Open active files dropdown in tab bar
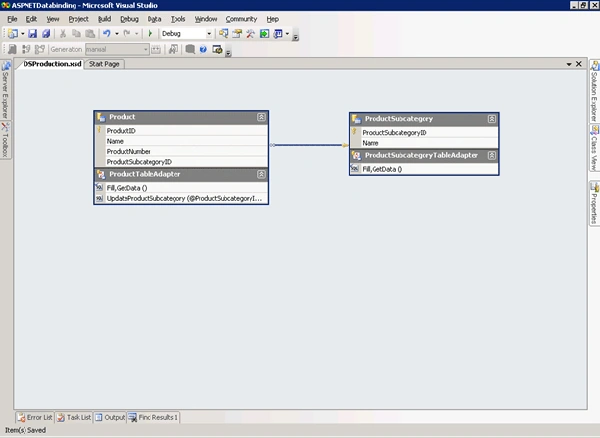Viewport: 600px width, 438px height. tap(569, 64)
